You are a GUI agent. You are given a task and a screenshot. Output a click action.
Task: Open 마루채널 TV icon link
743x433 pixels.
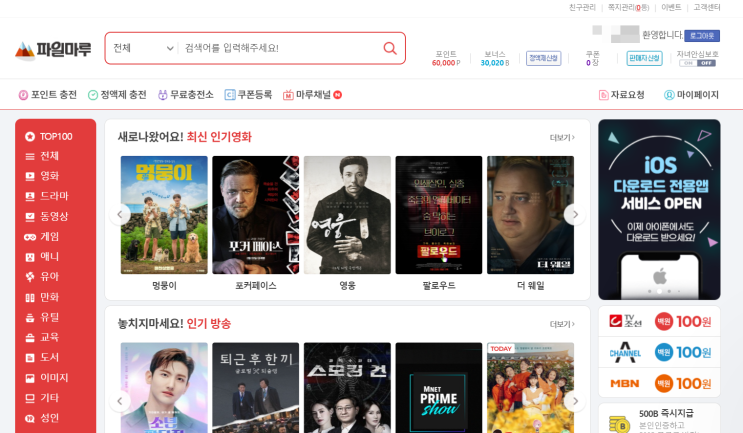tap(312, 95)
